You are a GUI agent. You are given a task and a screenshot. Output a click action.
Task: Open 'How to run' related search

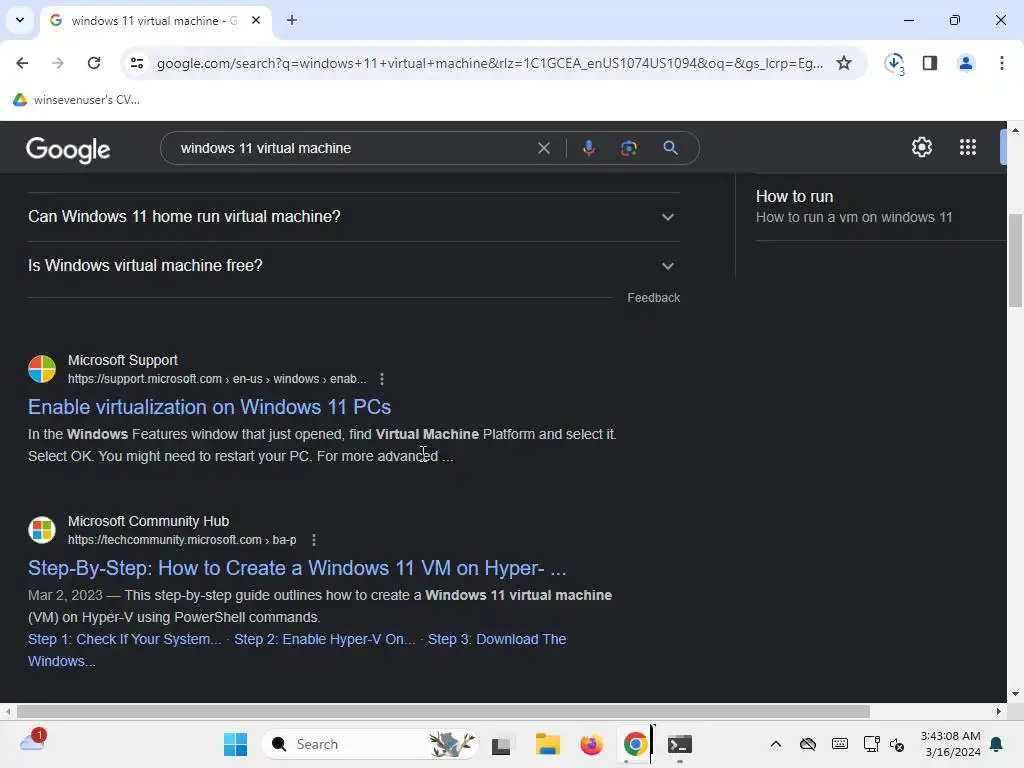(854, 206)
